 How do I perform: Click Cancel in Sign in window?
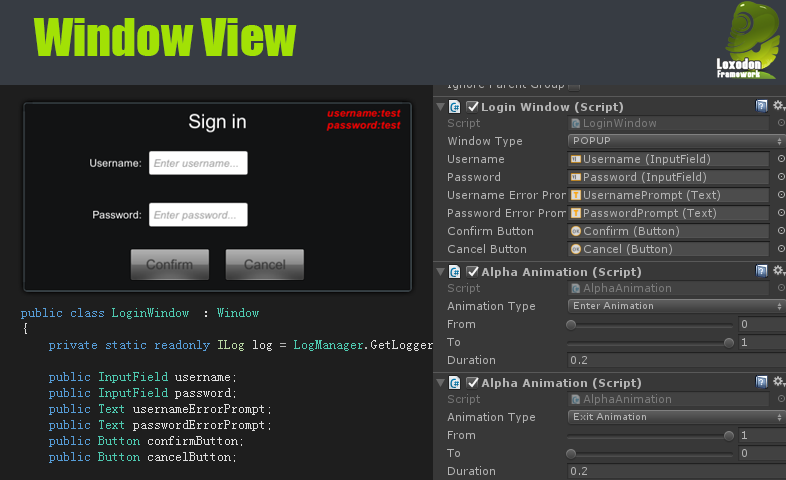(x=265, y=265)
